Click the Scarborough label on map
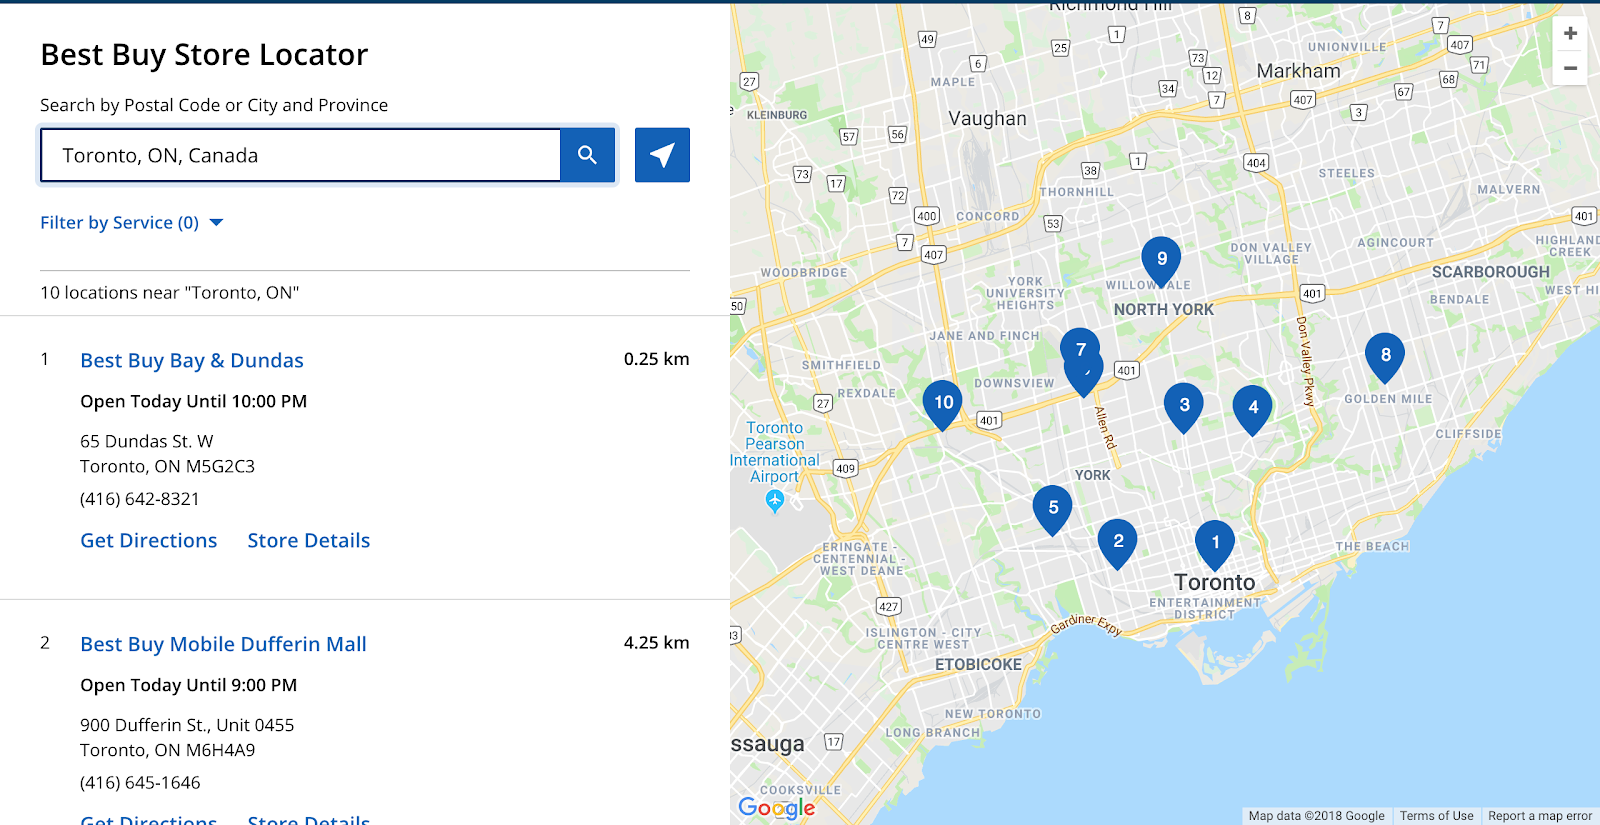Image resolution: width=1600 pixels, height=825 pixels. click(1490, 272)
